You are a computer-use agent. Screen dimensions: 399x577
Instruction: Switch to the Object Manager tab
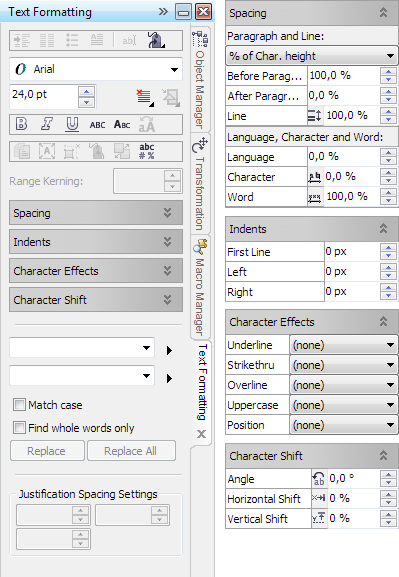click(200, 80)
